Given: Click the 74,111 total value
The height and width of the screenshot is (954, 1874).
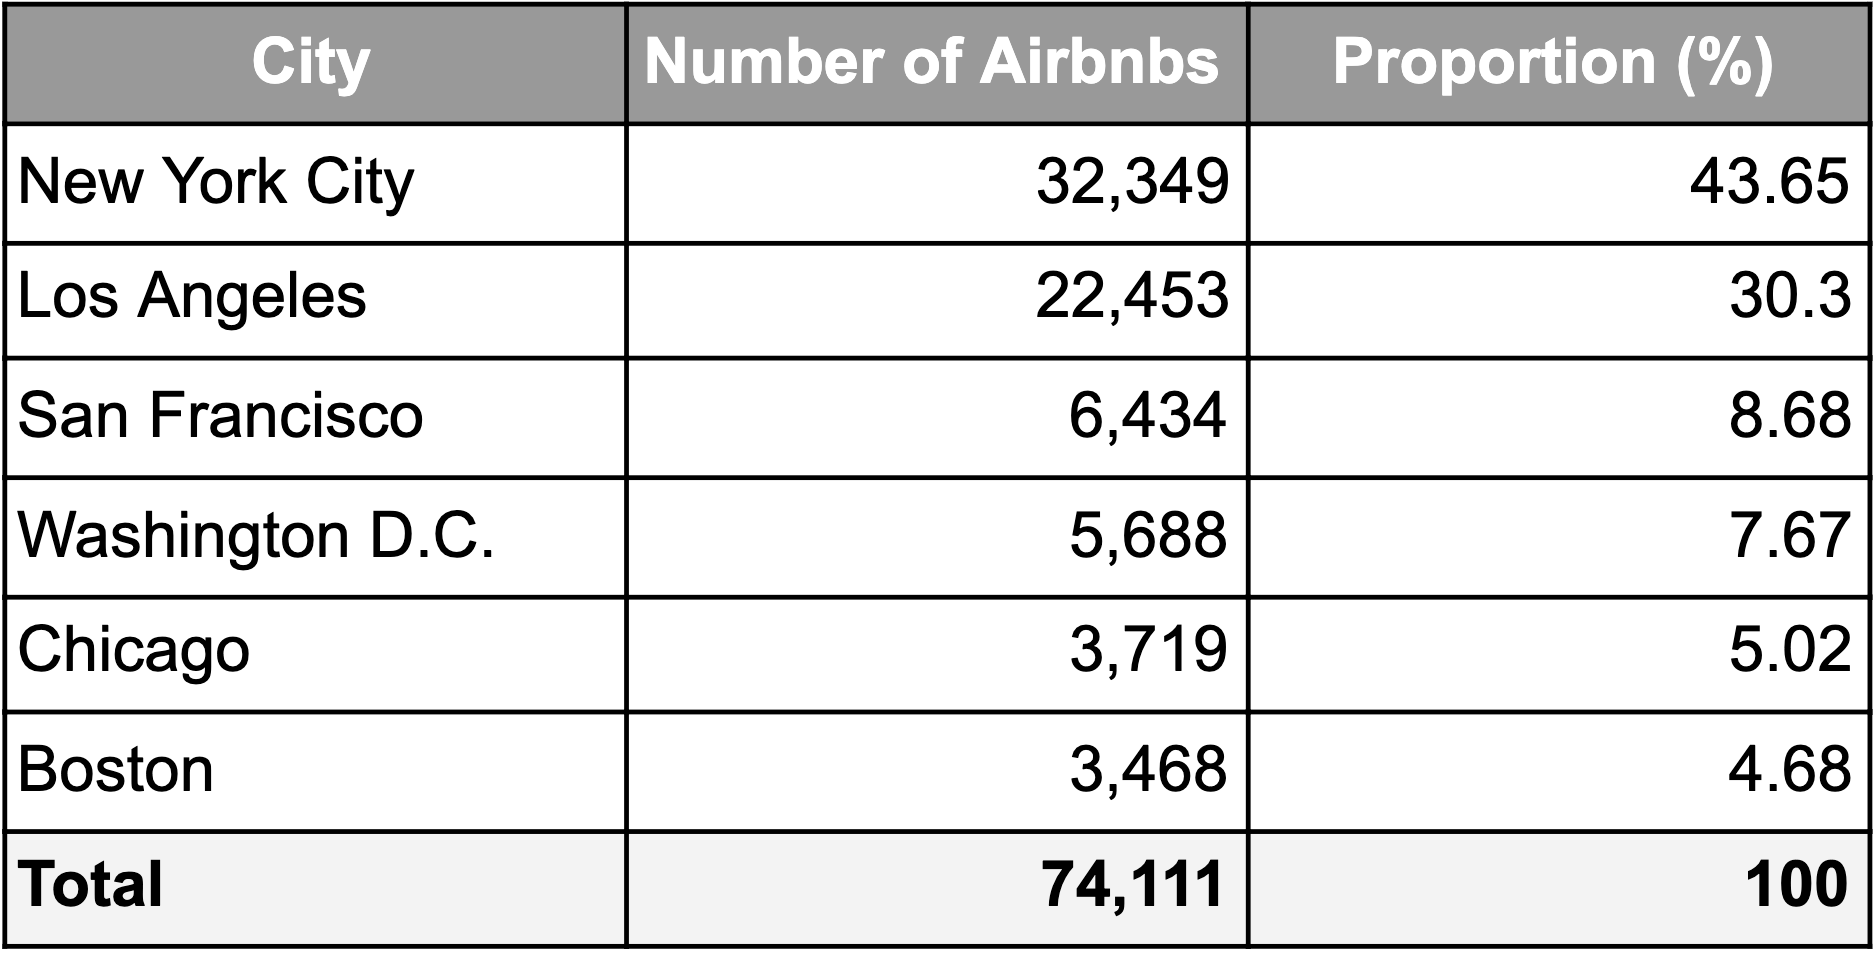Looking at the screenshot, I should click(1132, 886).
